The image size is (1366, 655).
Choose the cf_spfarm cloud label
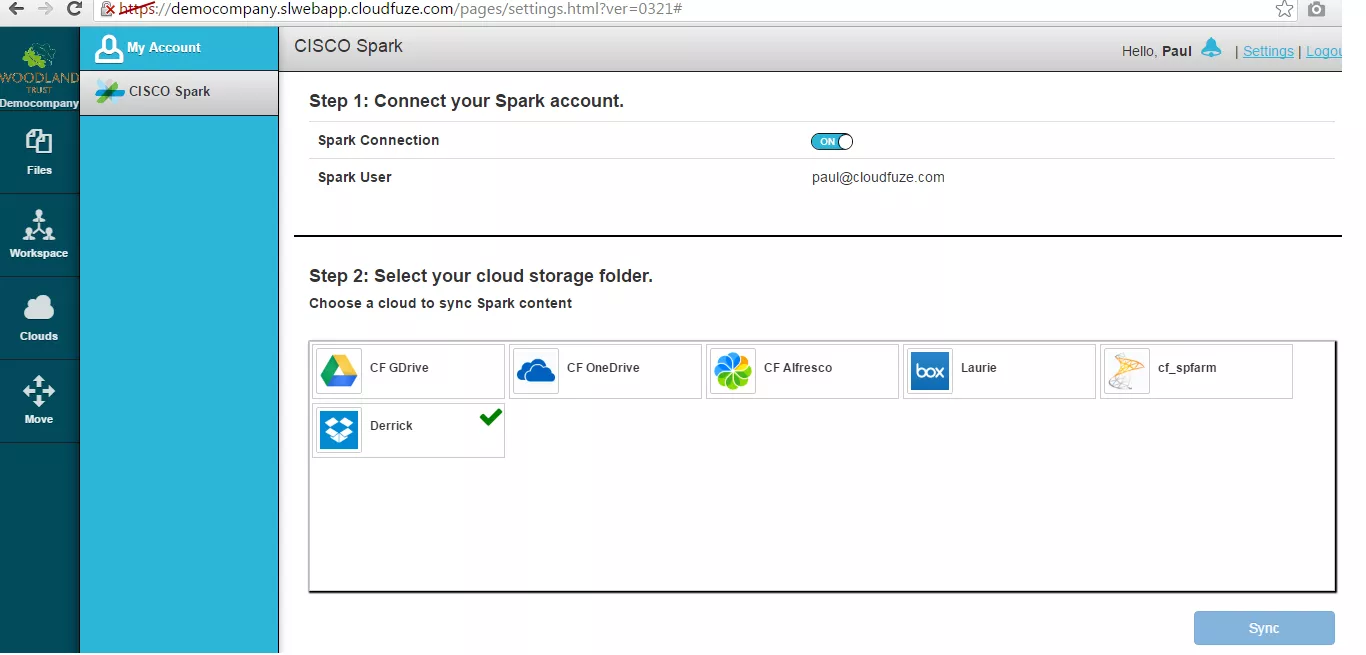point(1187,368)
